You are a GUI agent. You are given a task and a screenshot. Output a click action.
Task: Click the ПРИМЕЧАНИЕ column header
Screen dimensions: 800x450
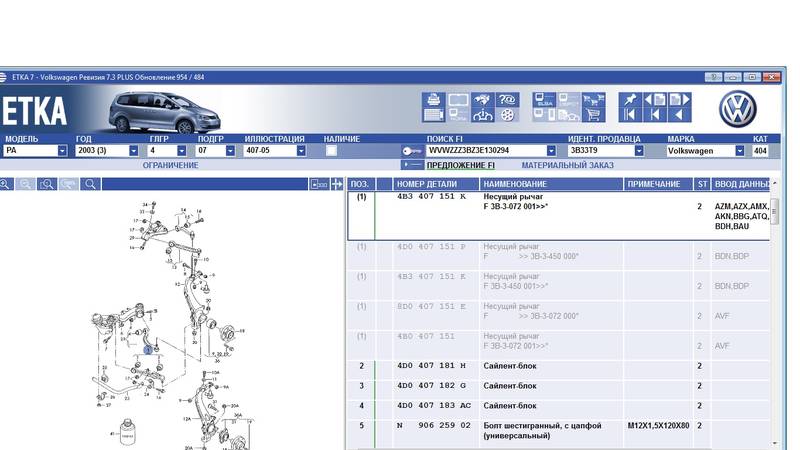[658, 184]
